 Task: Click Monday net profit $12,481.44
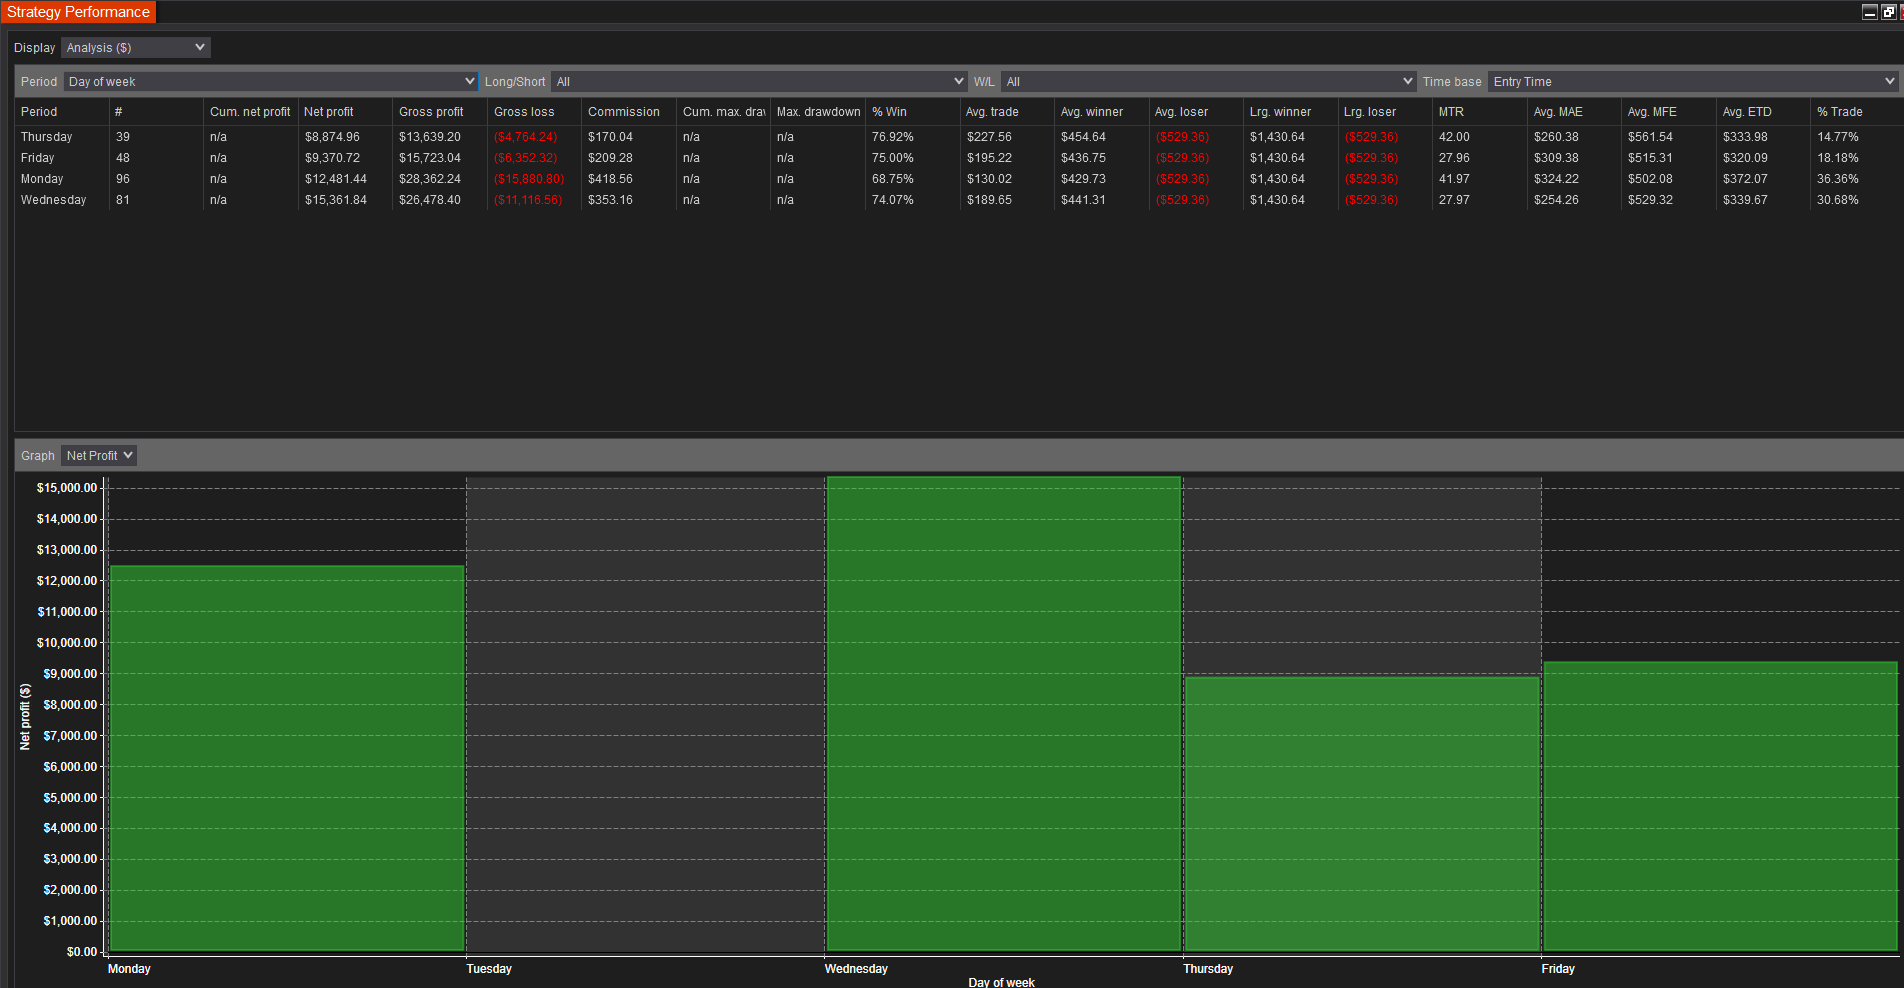tap(336, 179)
